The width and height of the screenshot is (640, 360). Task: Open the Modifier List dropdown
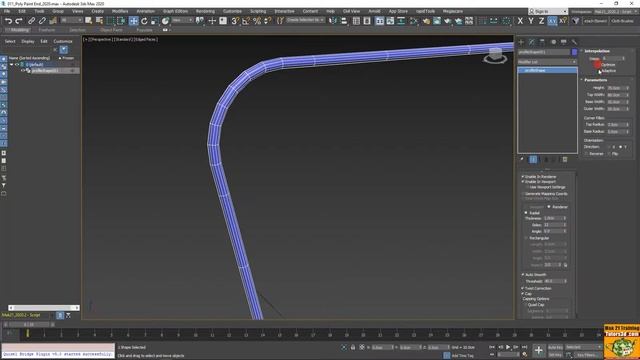coord(547,62)
